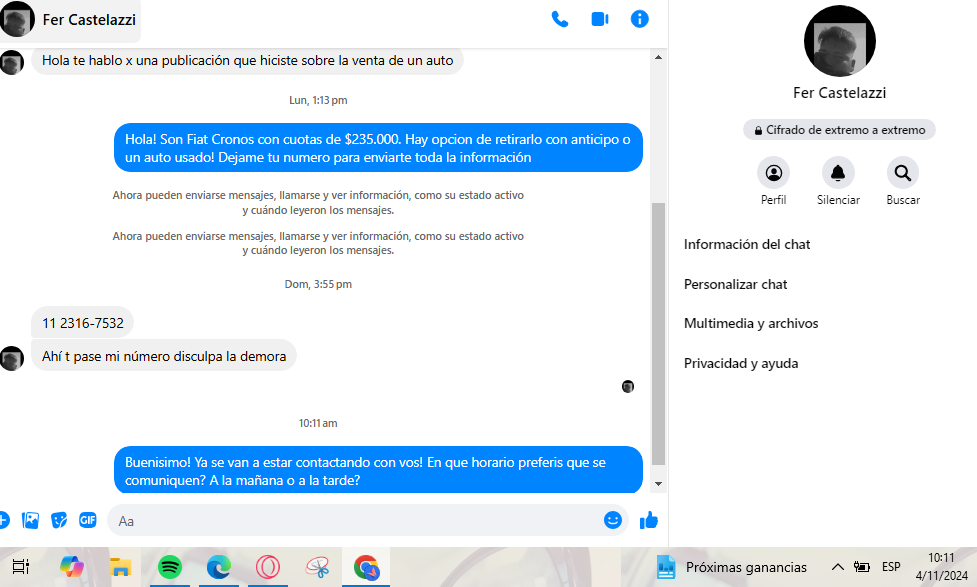Open Spotify from the taskbar
Image resolution: width=977 pixels, height=587 pixels.
(170, 567)
